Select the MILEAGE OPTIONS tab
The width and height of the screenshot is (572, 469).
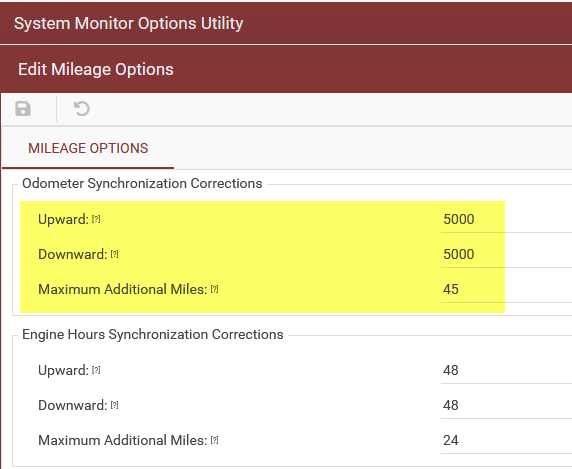pos(88,148)
